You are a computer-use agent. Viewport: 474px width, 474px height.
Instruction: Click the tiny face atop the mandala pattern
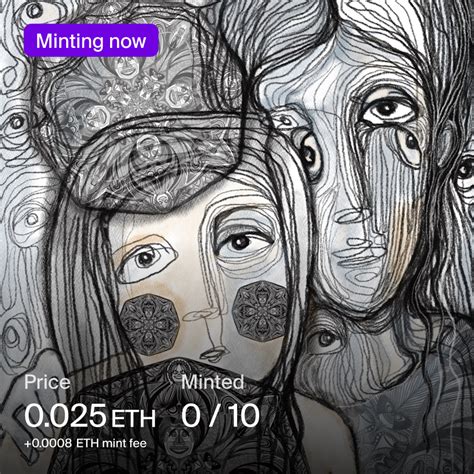(x=126, y=64)
